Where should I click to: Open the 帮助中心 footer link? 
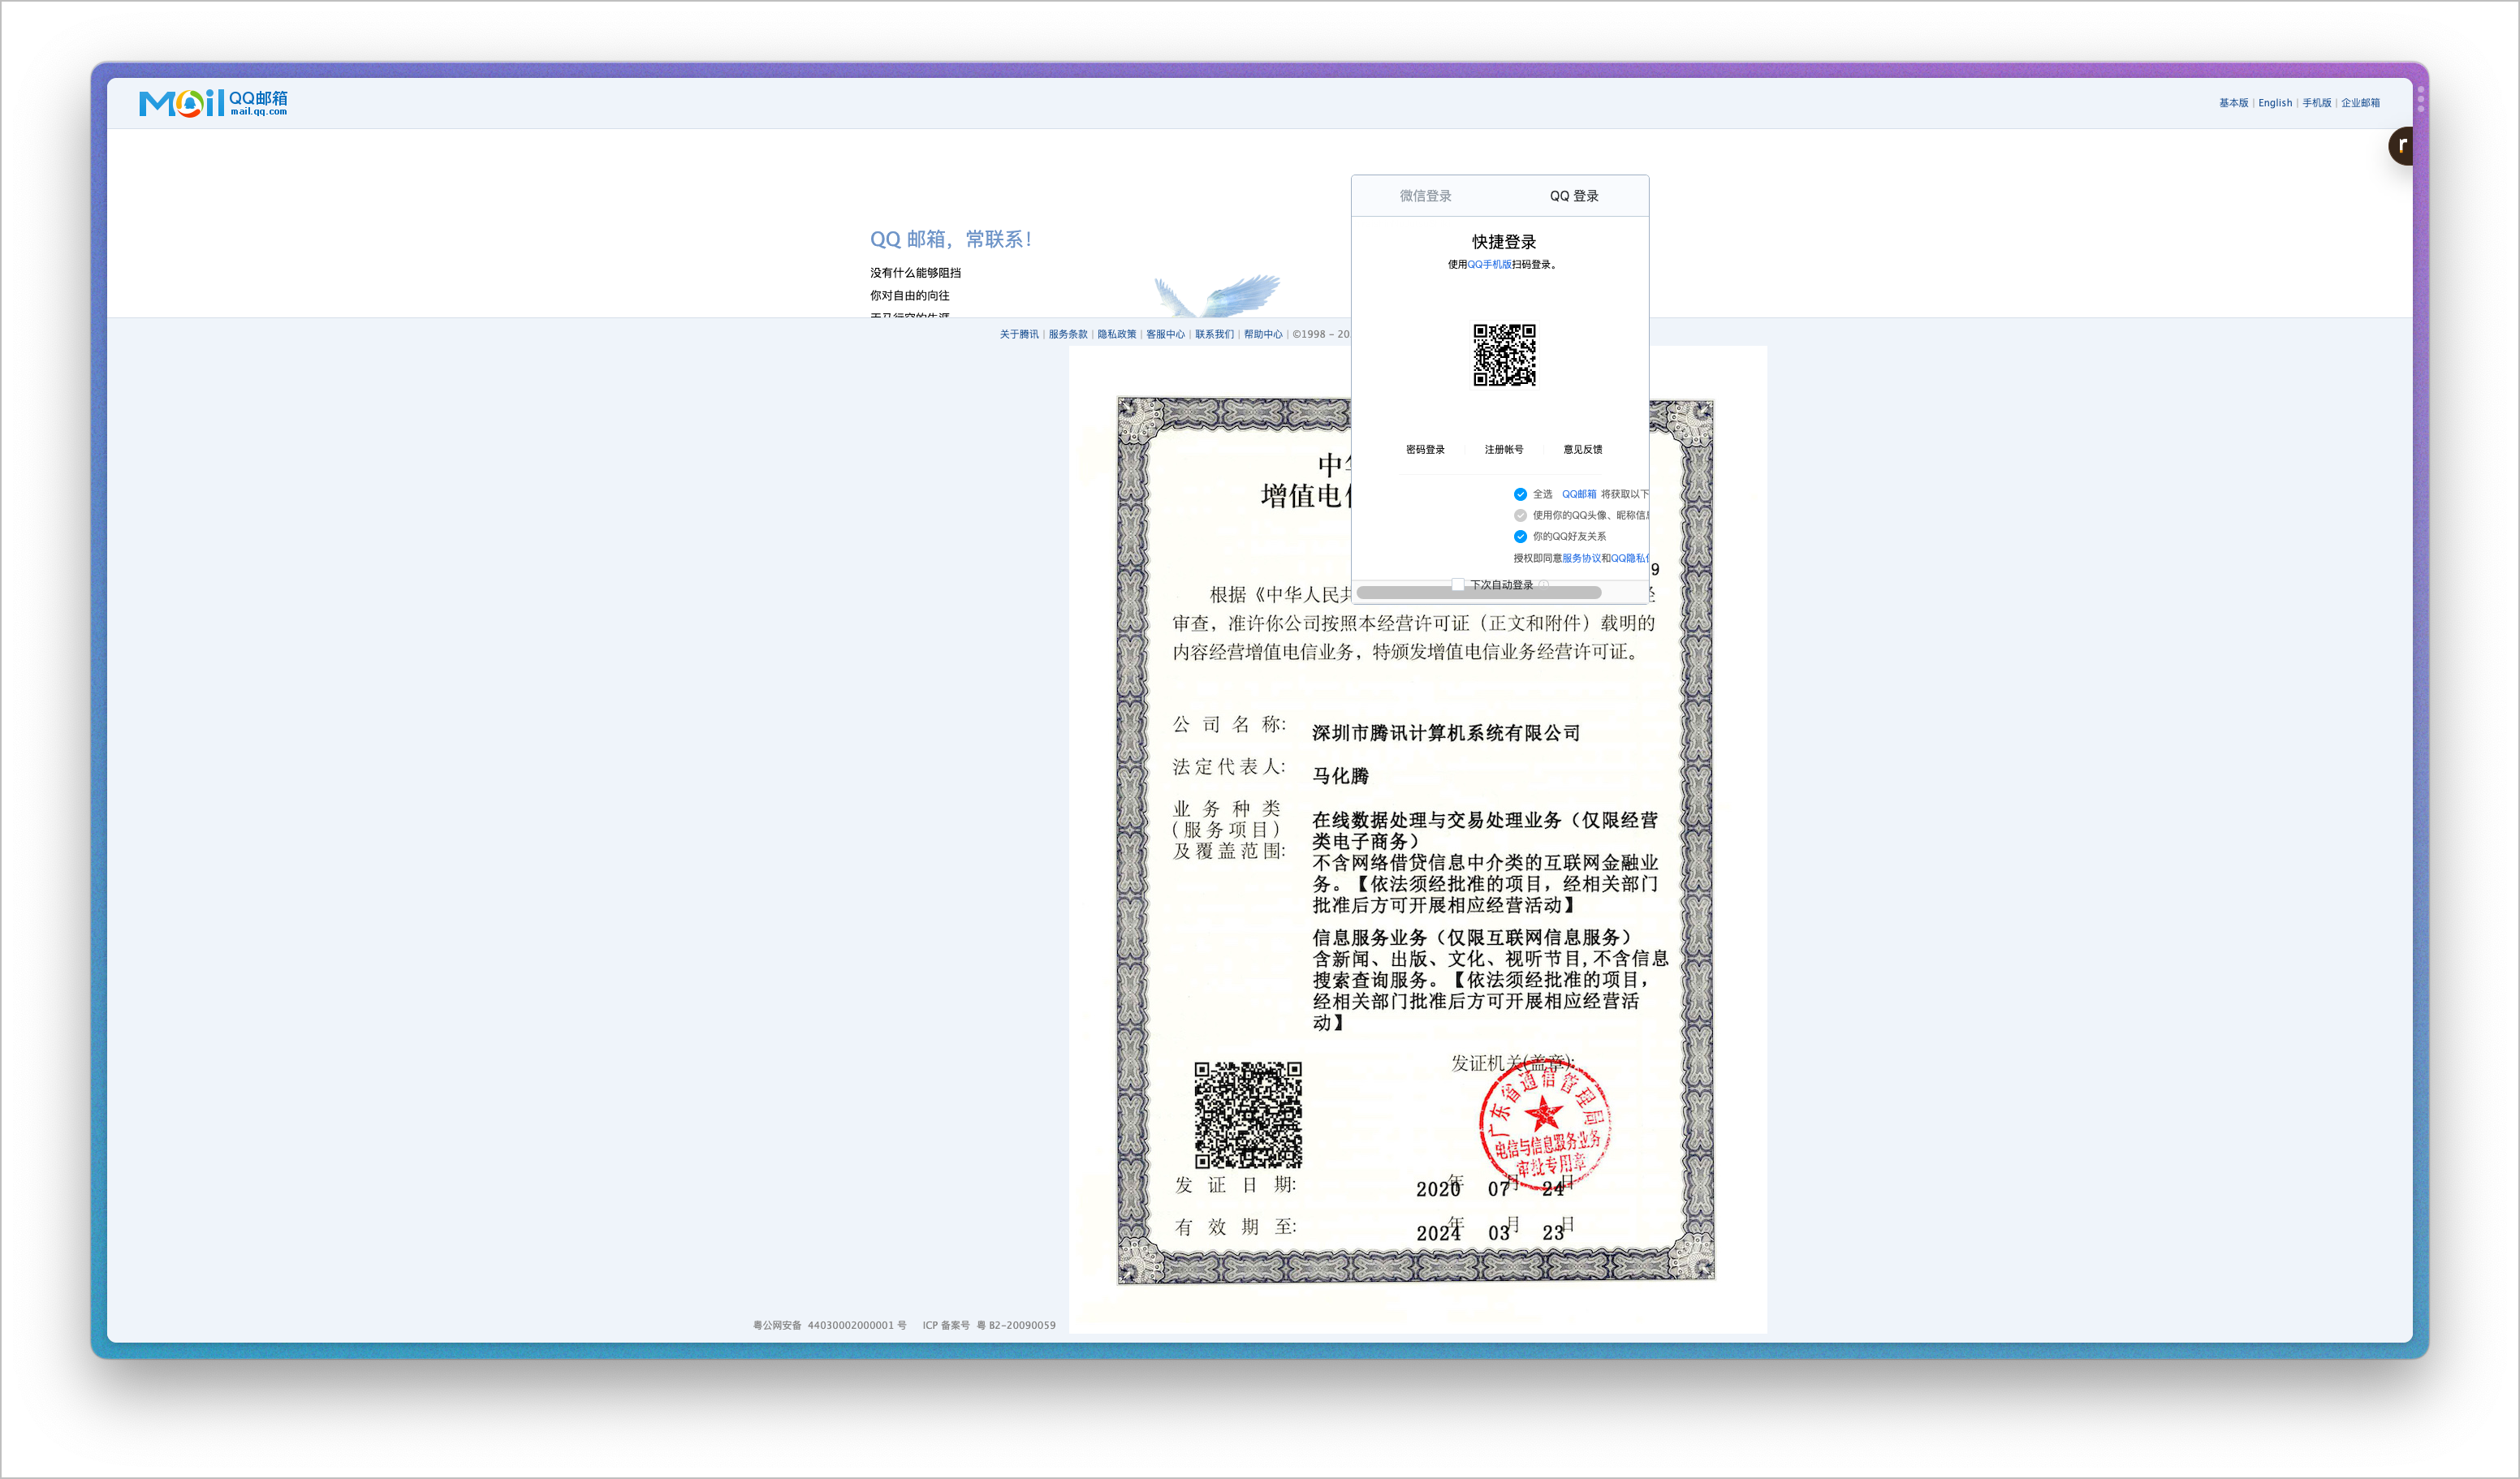click(1263, 334)
